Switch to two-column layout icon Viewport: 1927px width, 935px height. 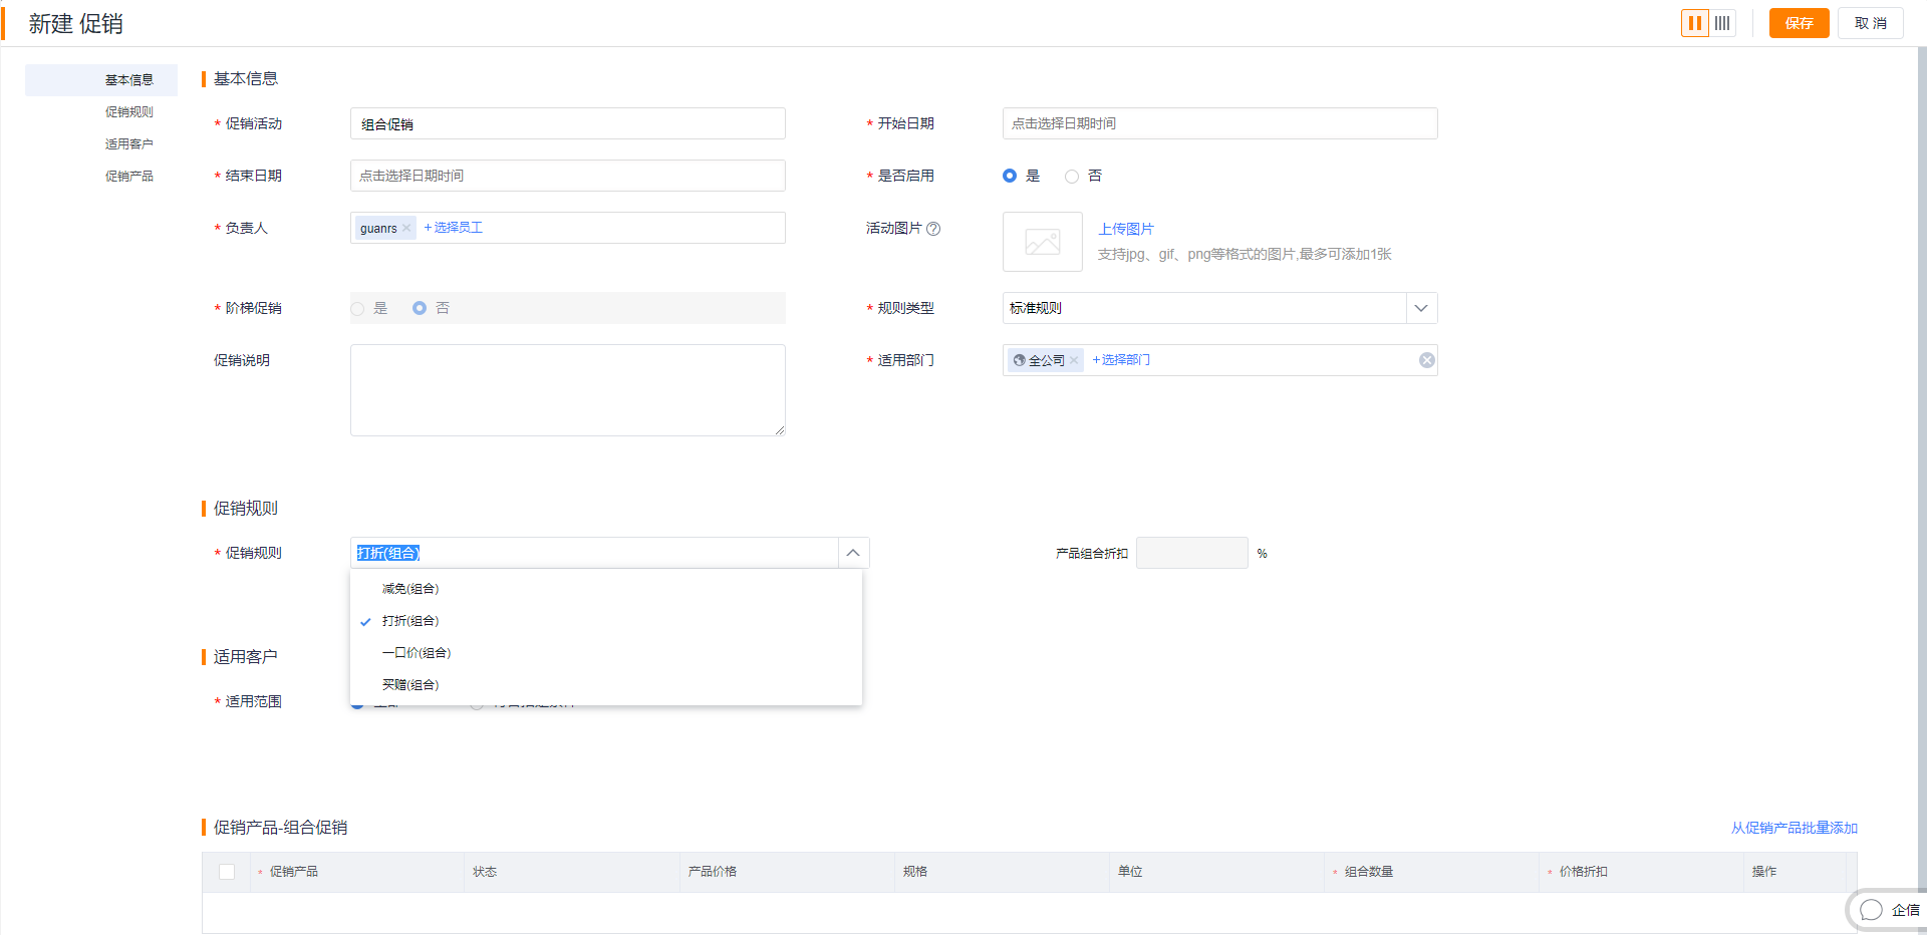click(1694, 23)
